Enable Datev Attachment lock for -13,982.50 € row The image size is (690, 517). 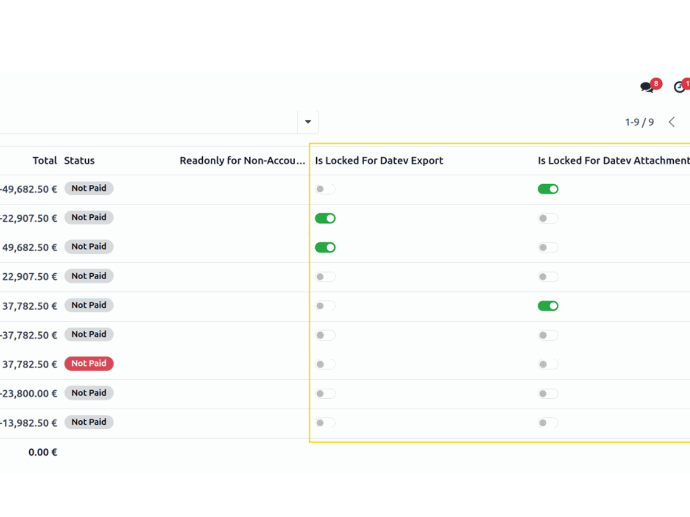pos(548,423)
